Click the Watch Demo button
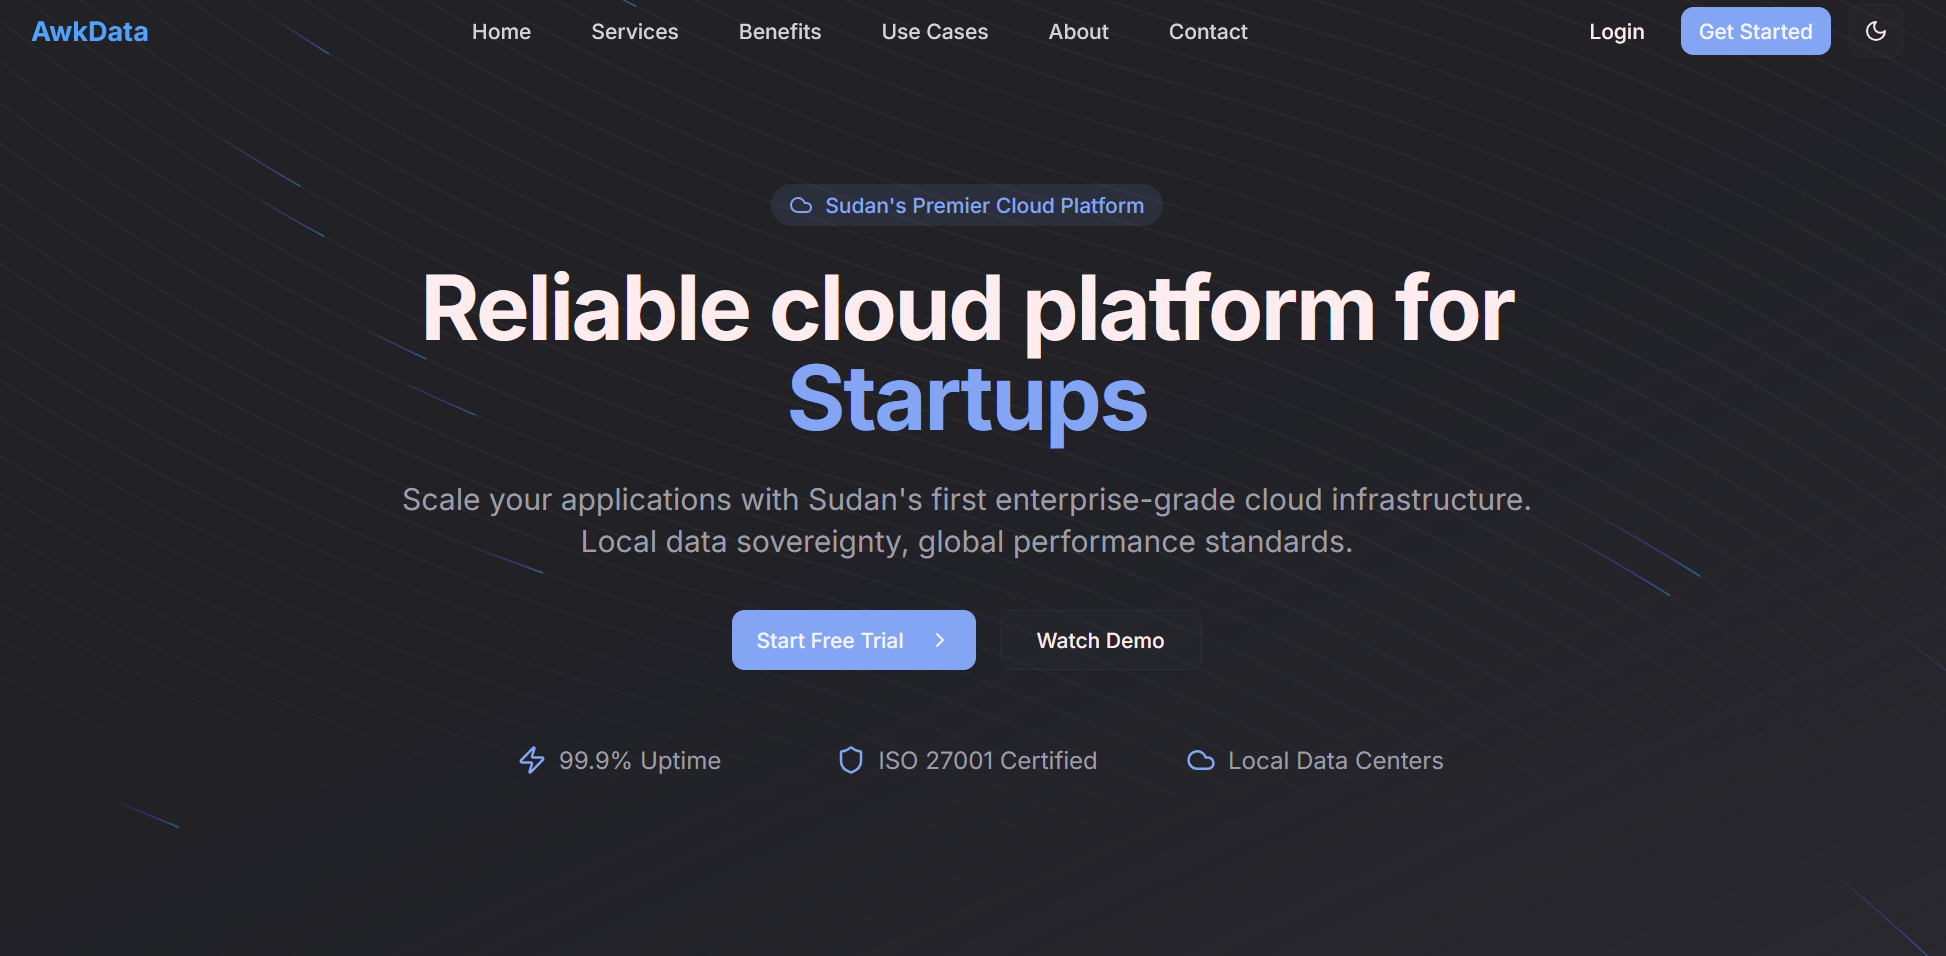The width and height of the screenshot is (1946, 956). [1100, 640]
